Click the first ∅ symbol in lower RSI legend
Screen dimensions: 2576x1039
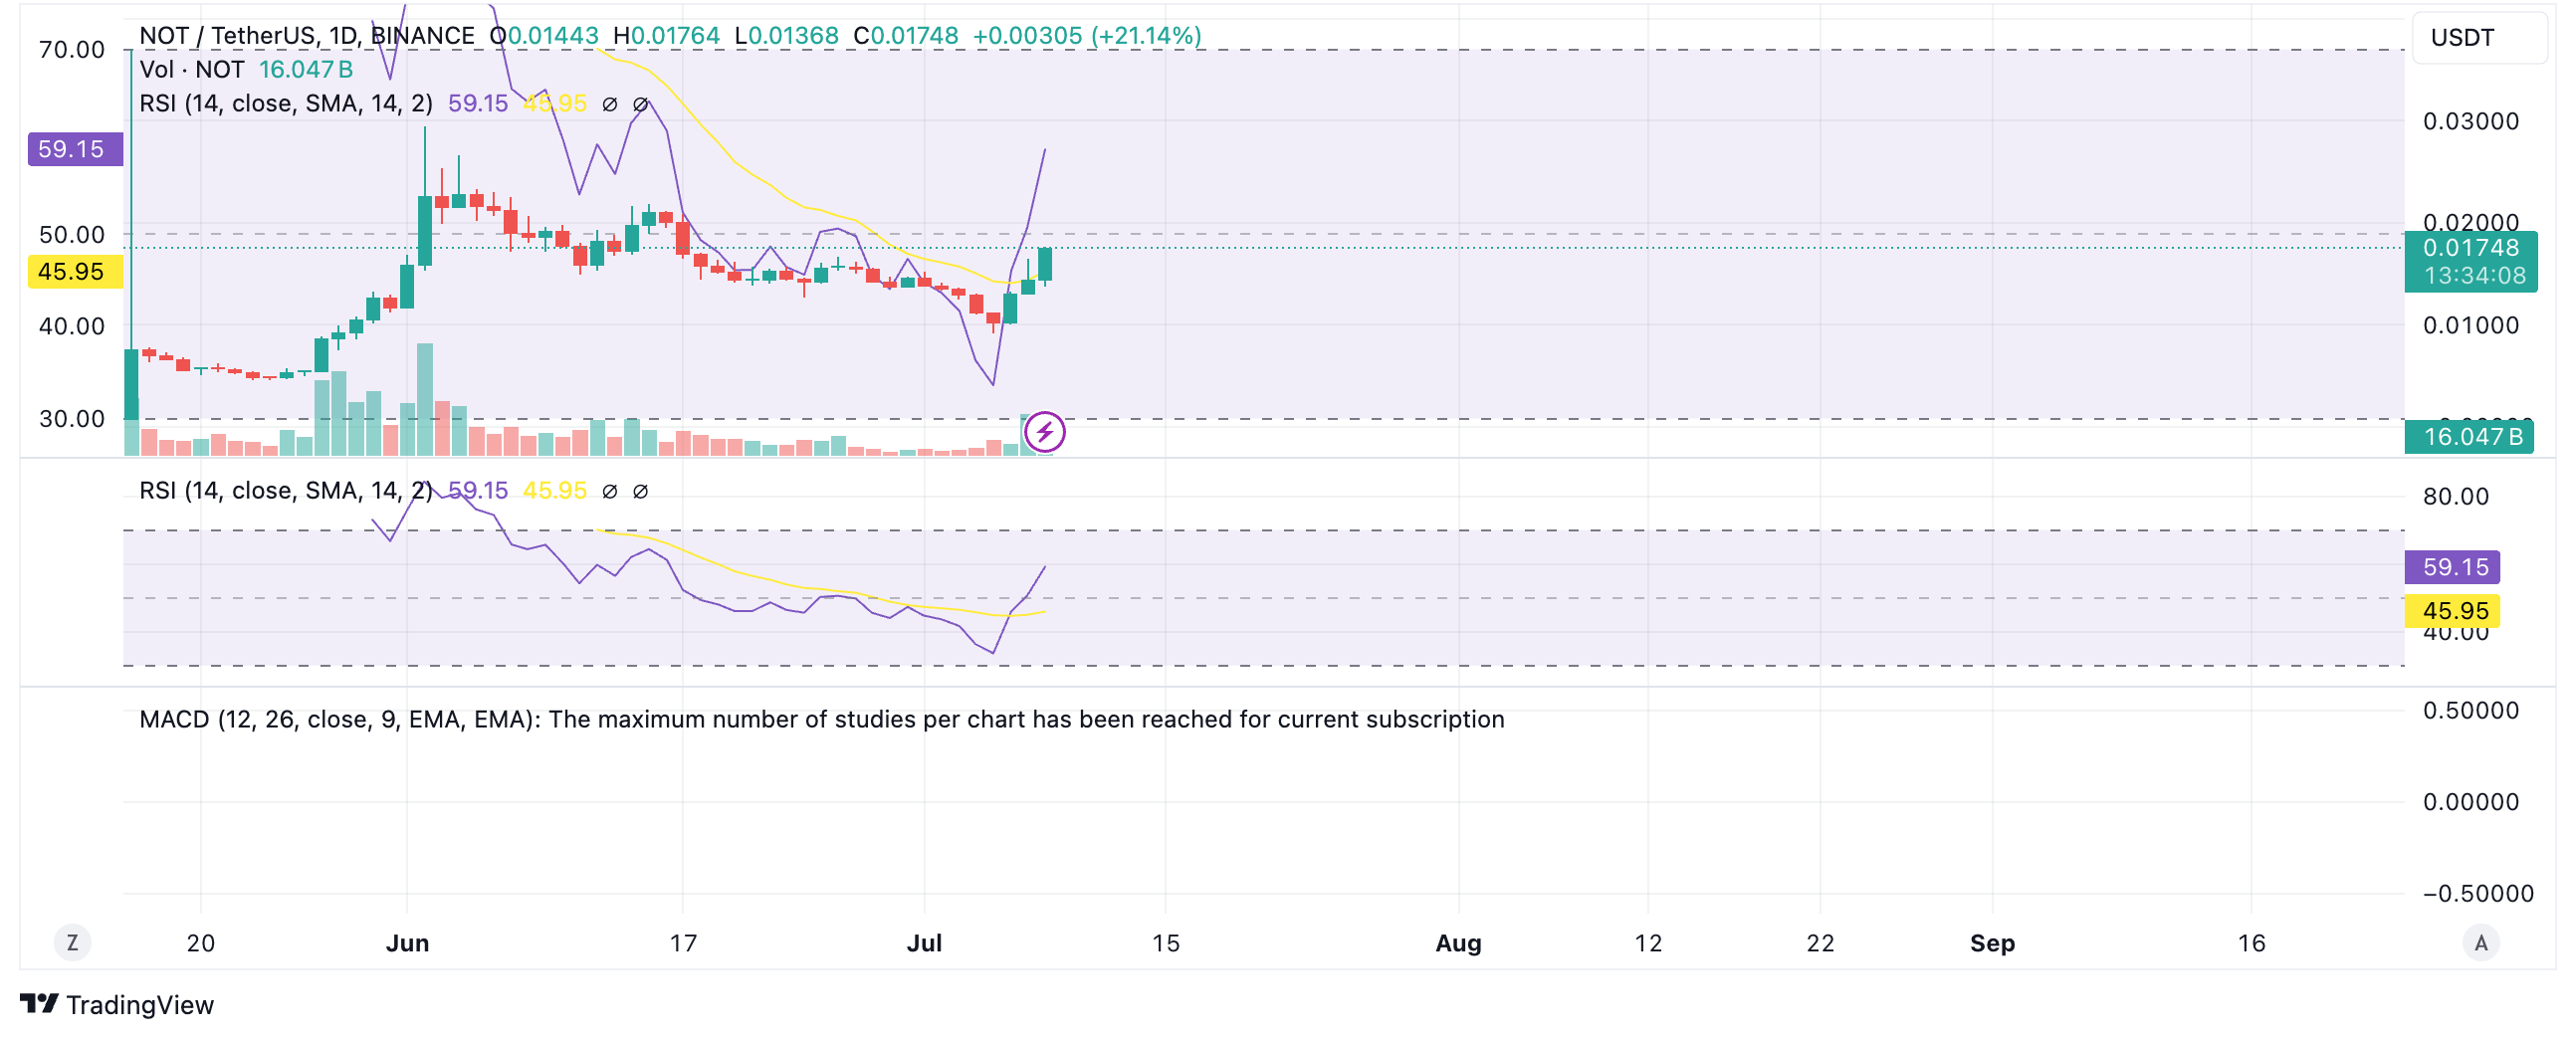click(610, 491)
